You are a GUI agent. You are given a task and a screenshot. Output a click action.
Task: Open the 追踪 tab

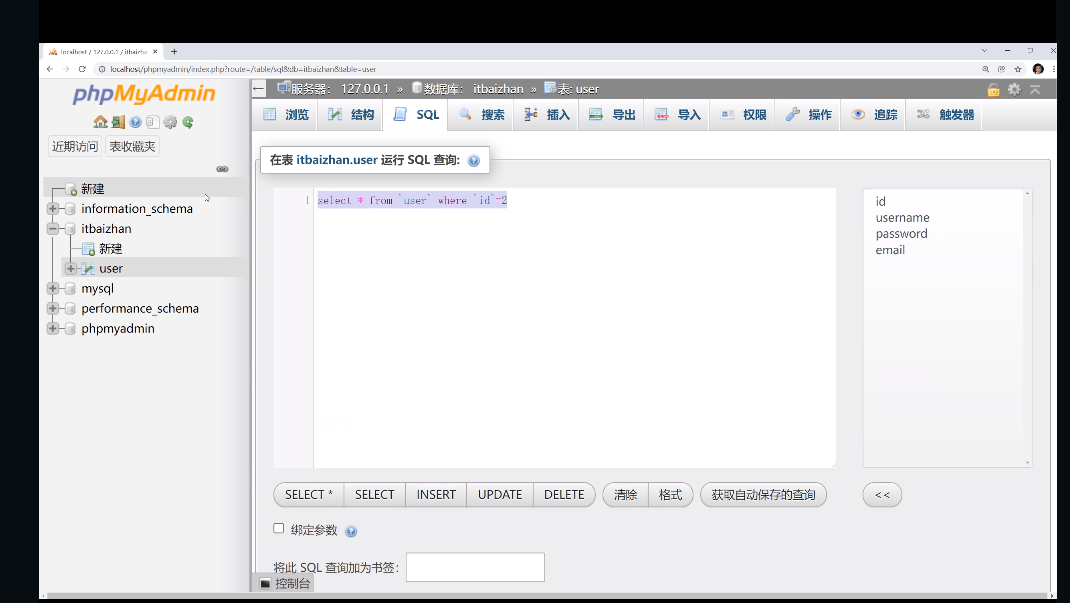point(875,115)
